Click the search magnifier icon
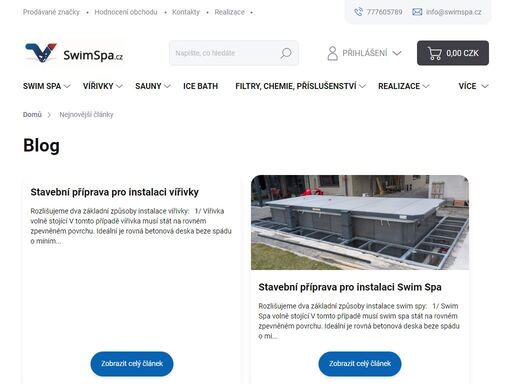This screenshot has width=512, height=384. [286, 53]
